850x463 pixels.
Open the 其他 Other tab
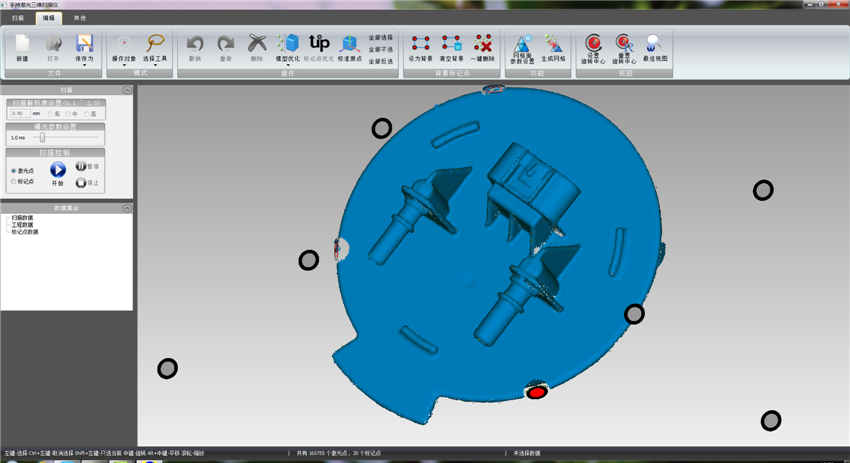[80, 18]
